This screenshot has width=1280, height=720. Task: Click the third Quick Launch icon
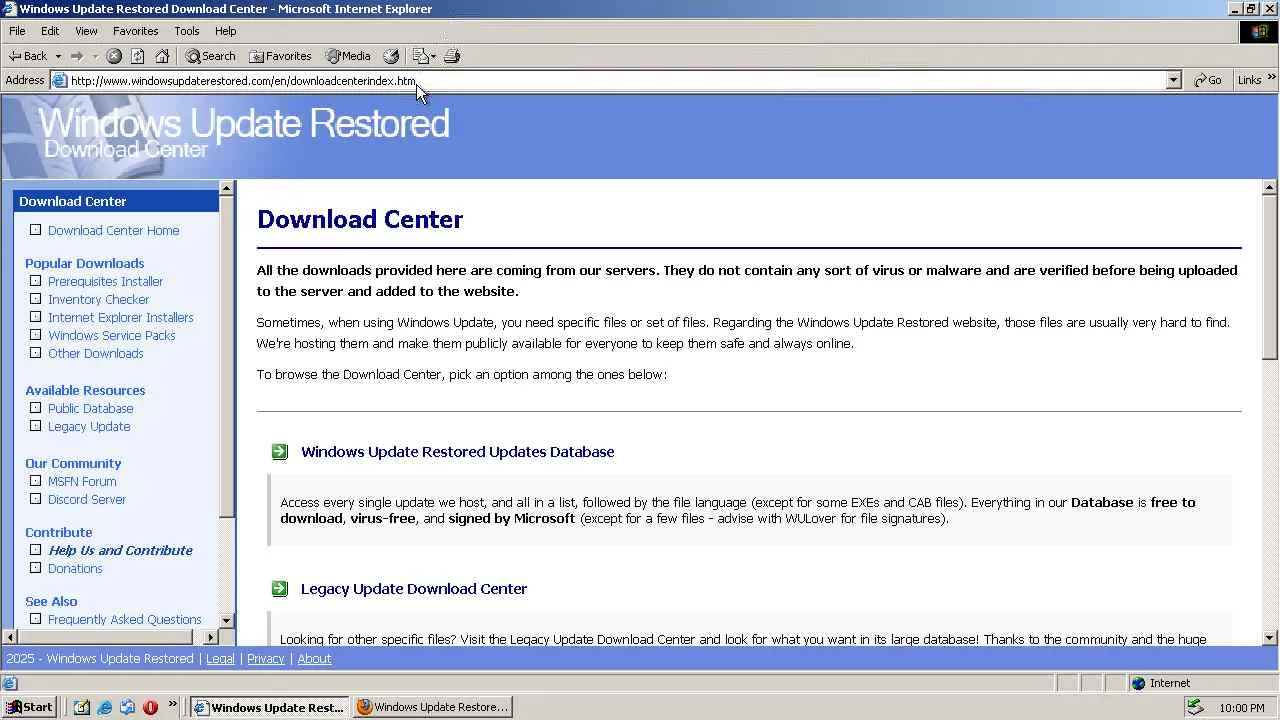coord(128,707)
